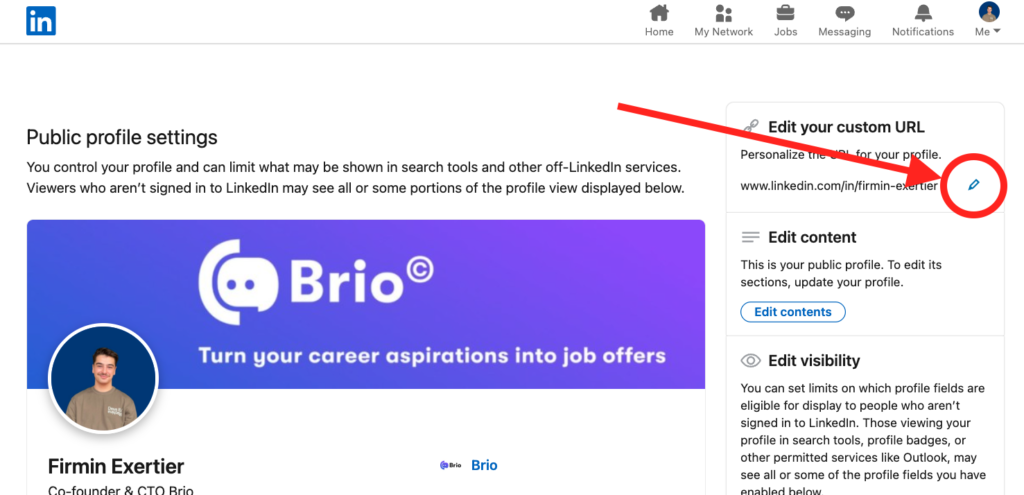Image resolution: width=1024 pixels, height=495 pixels.
Task: Click the Public profile settings heading
Action: click(x=122, y=137)
